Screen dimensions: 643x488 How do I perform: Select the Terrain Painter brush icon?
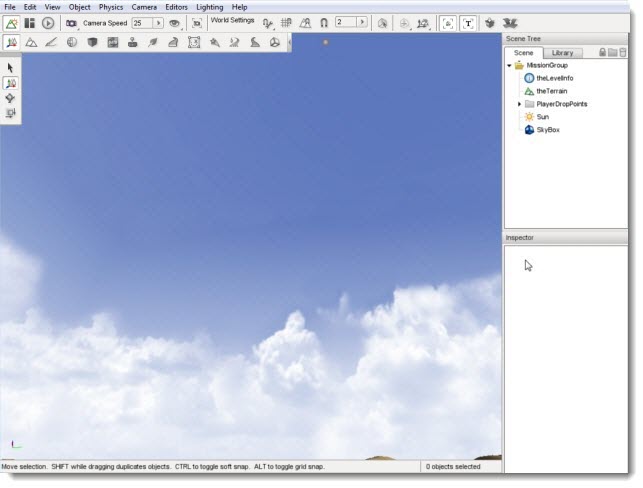[x=51, y=42]
